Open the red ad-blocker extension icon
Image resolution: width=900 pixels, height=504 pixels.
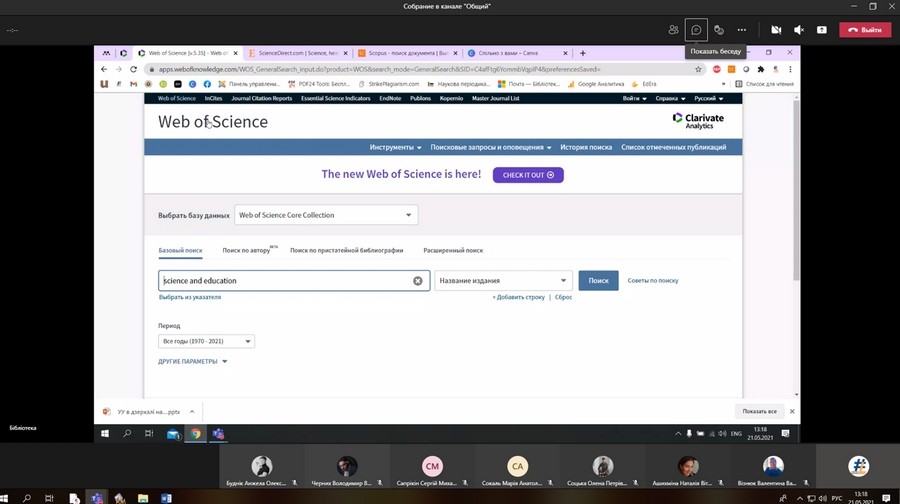pyautogui.click(x=716, y=69)
